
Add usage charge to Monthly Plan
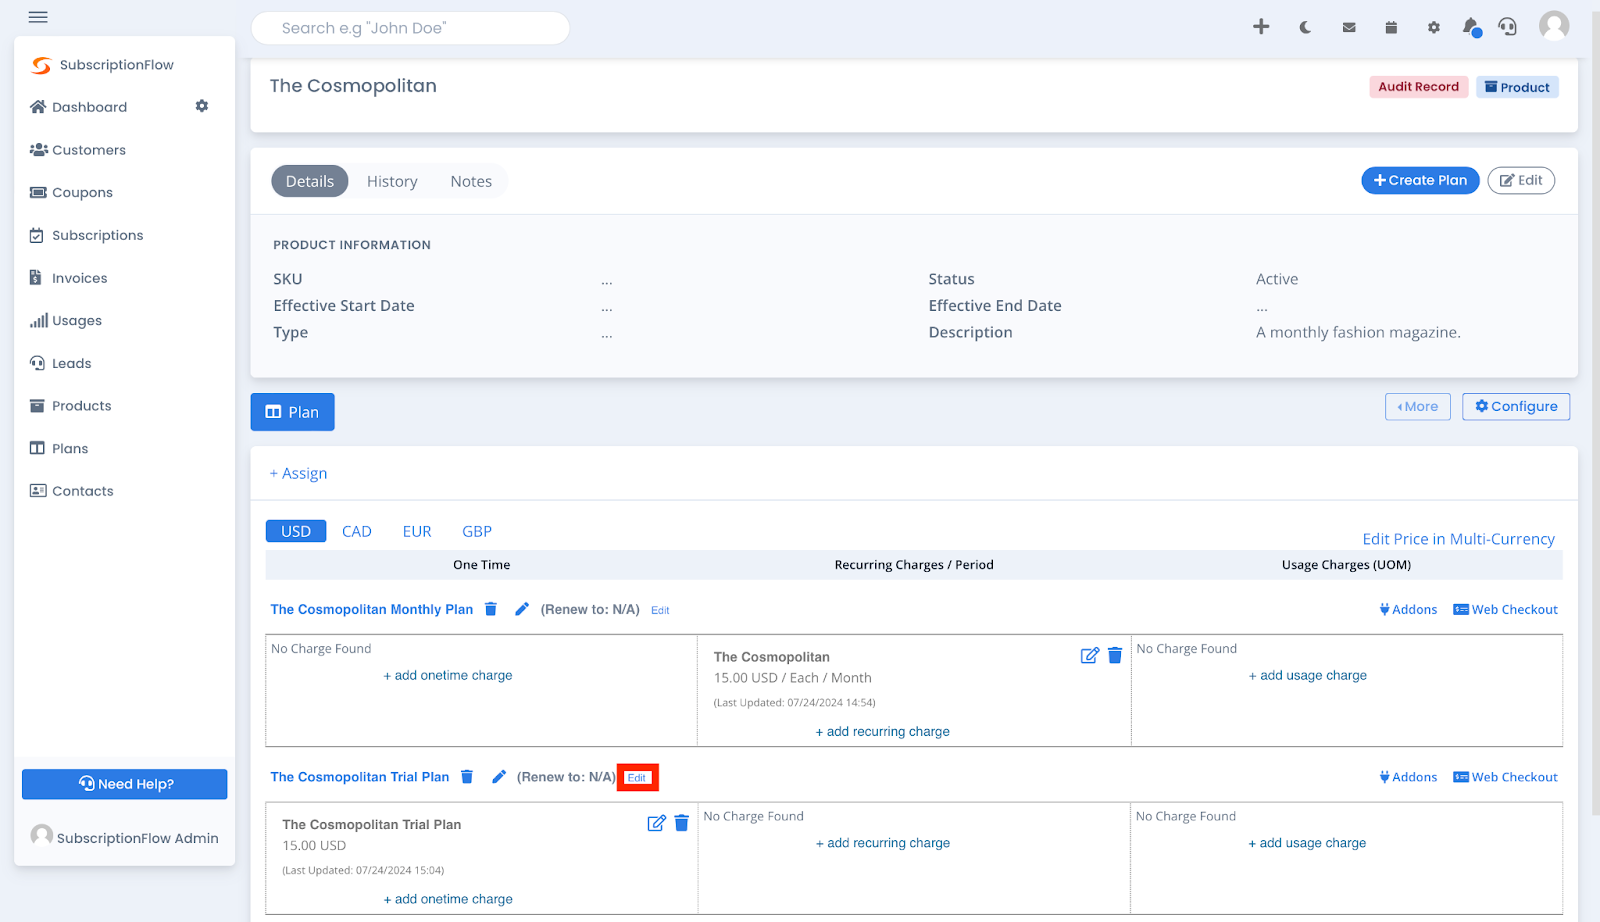point(1308,676)
